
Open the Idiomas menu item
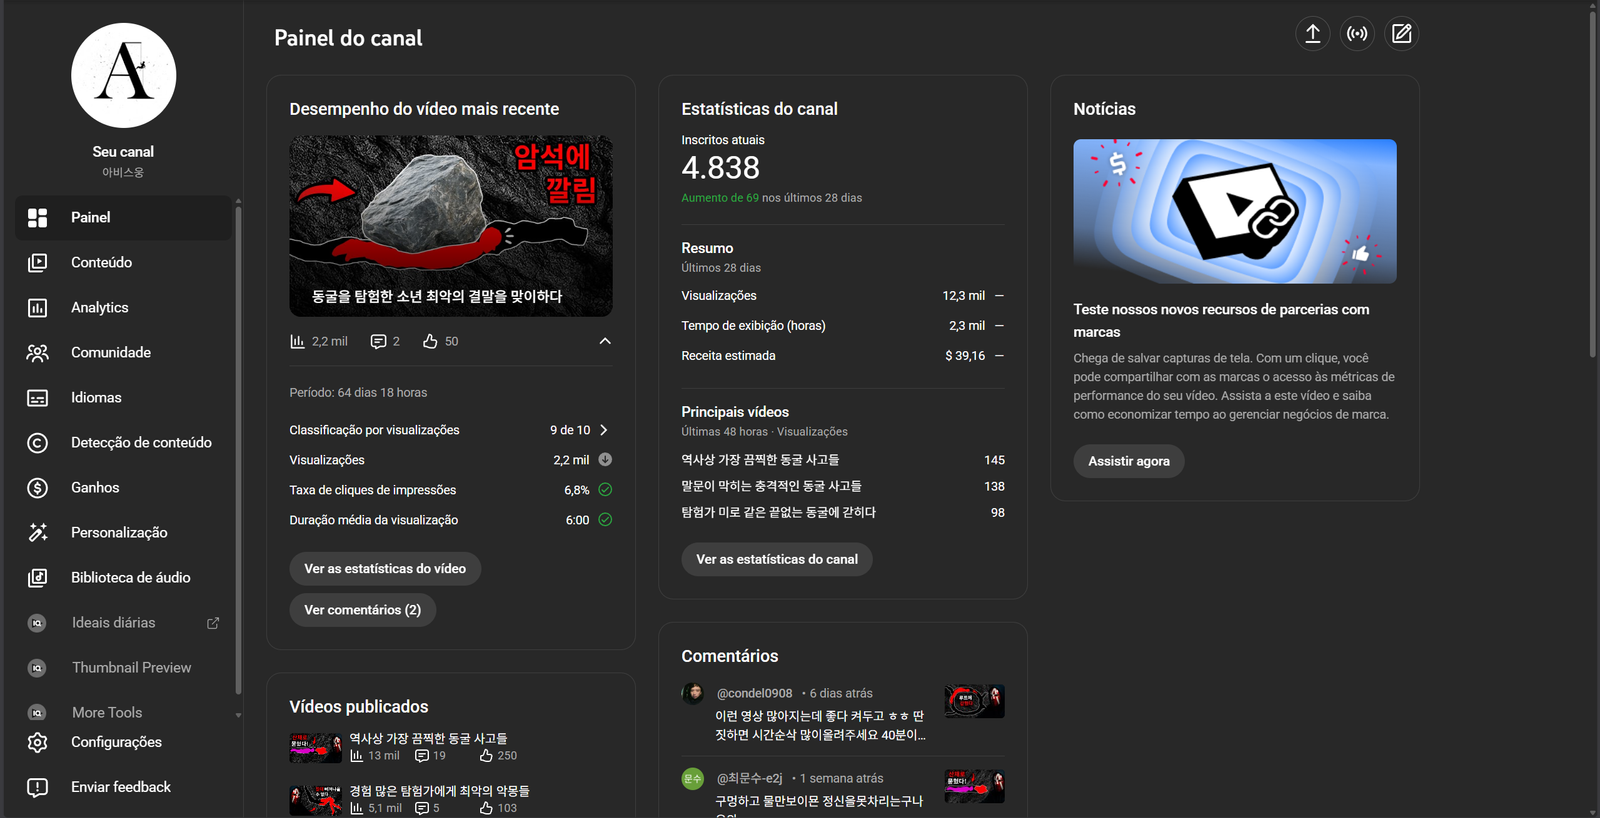pyautogui.click(x=123, y=398)
